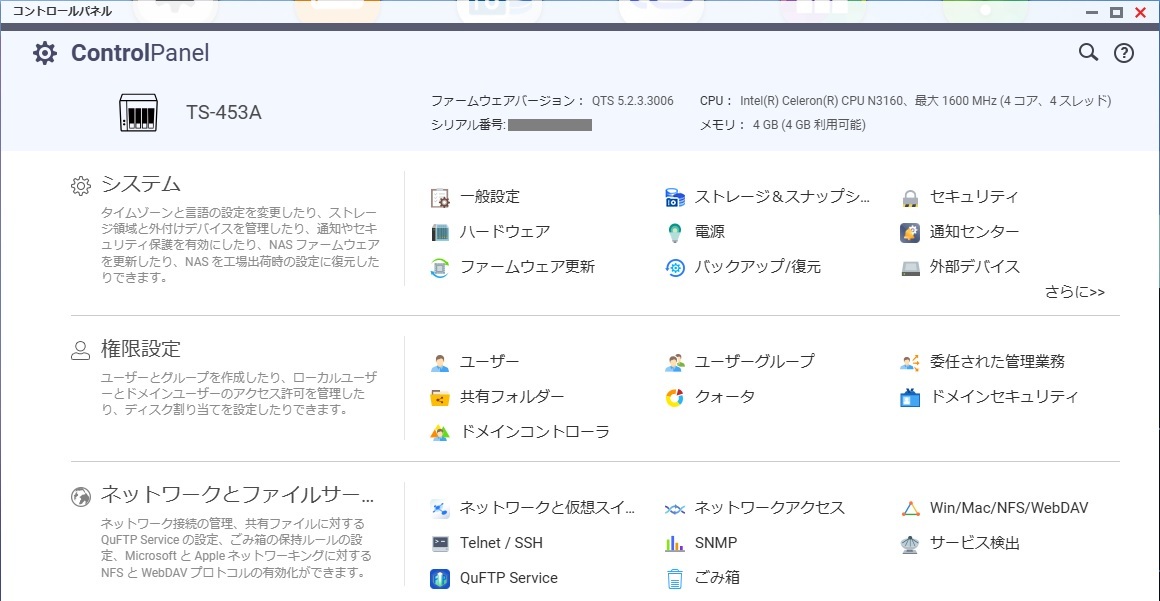The image size is (1160, 601).
Task: Open the ユーザー management icon
Action: tap(487, 361)
